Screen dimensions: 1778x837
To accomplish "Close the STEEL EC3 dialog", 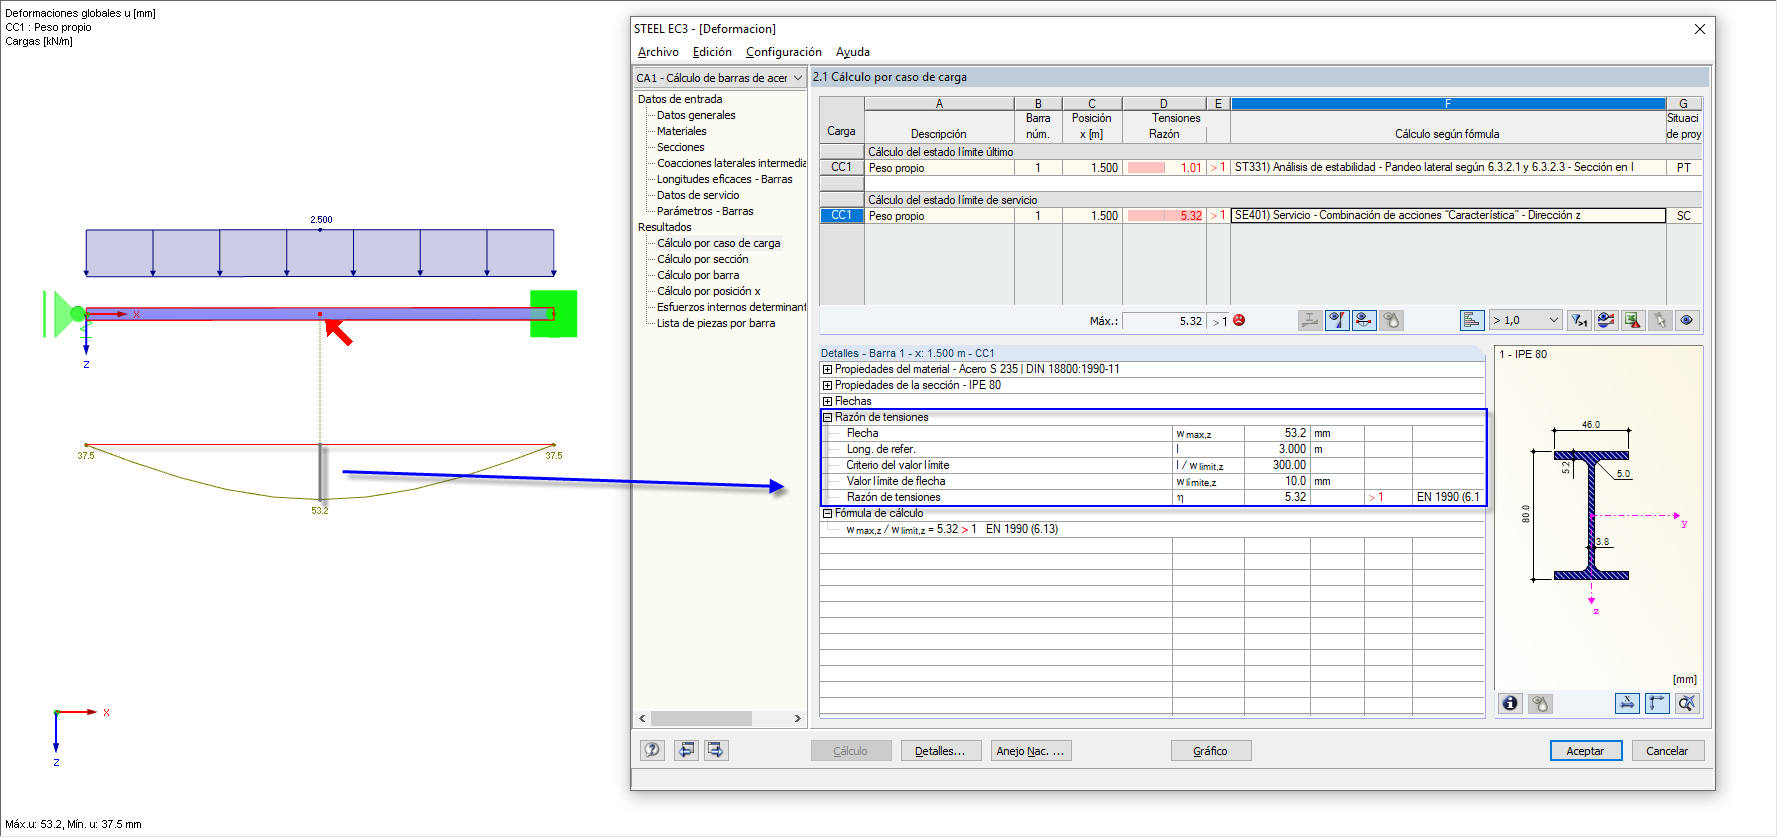I will click(x=1699, y=29).
